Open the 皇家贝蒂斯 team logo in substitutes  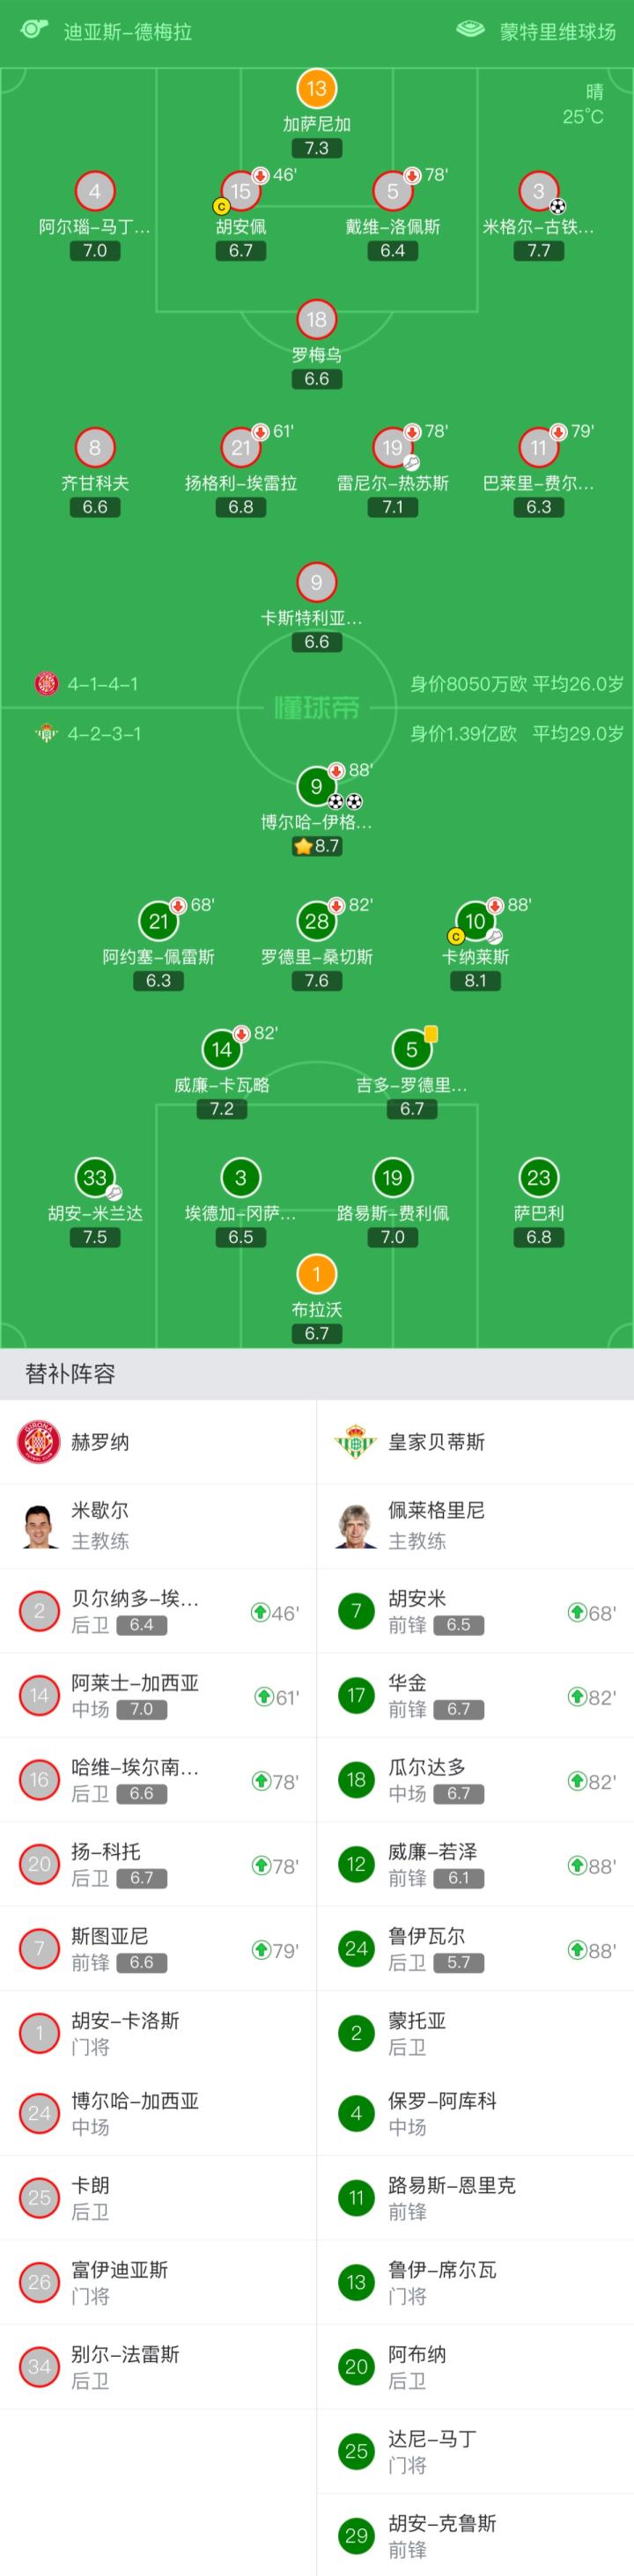[355, 1442]
